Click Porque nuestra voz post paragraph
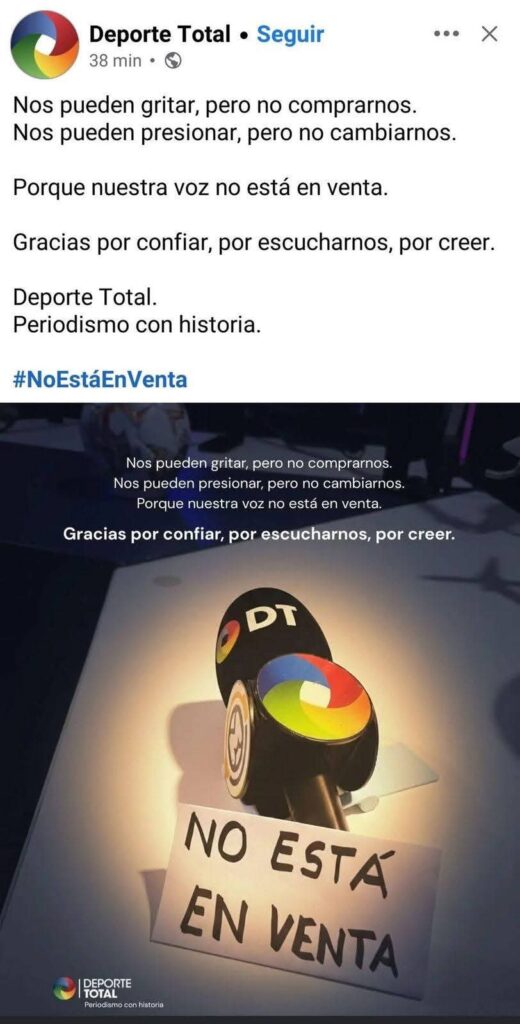520x1024 pixels. coord(201,189)
